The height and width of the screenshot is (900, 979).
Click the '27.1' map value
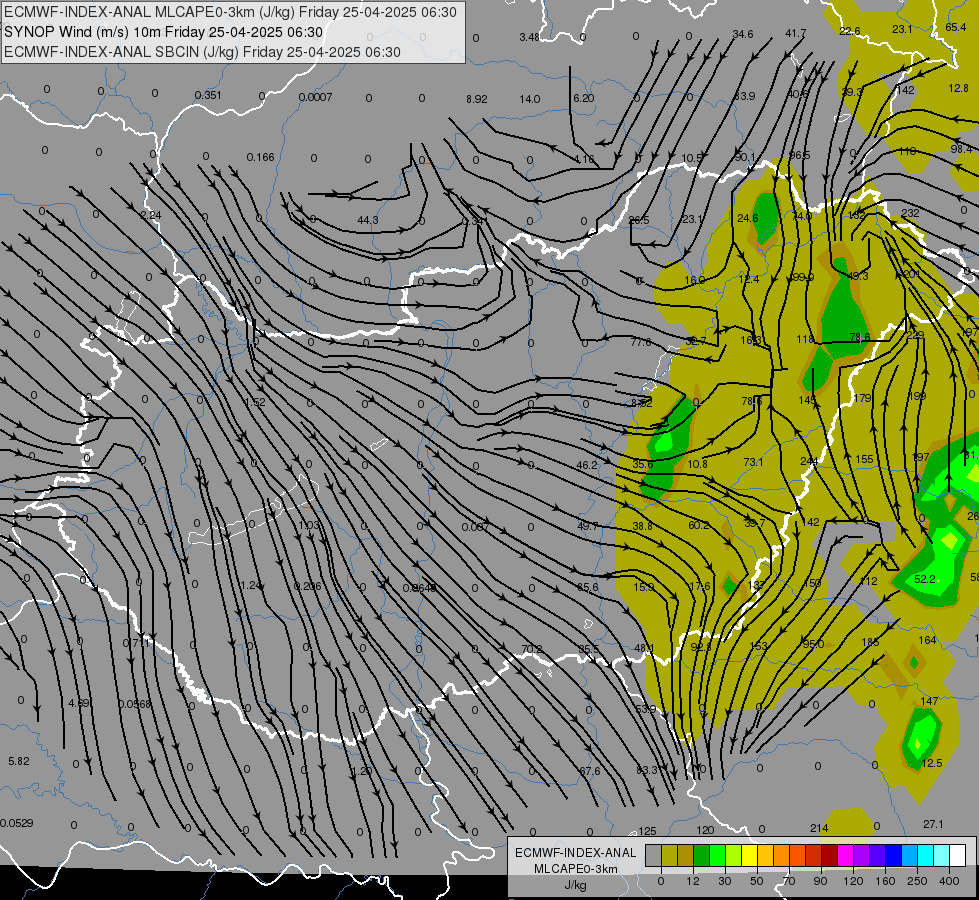pyautogui.click(x=933, y=825)
